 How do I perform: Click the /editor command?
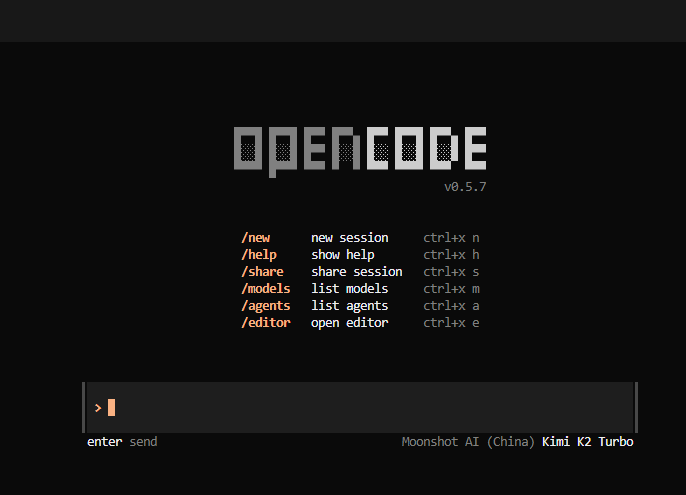click(x=266, y=323)
